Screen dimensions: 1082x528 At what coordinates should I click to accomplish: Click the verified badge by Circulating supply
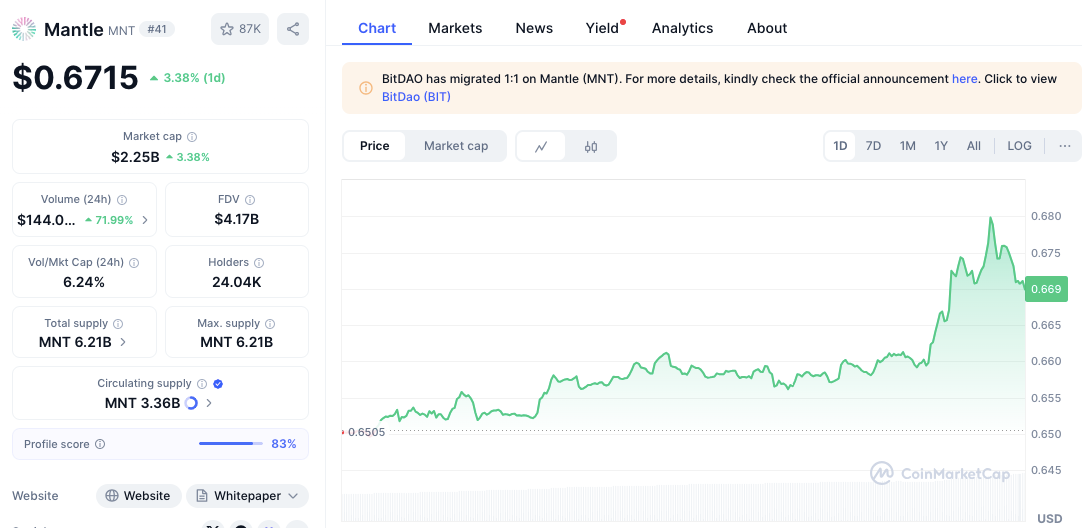pyautogui.click(x=218, y=384)
